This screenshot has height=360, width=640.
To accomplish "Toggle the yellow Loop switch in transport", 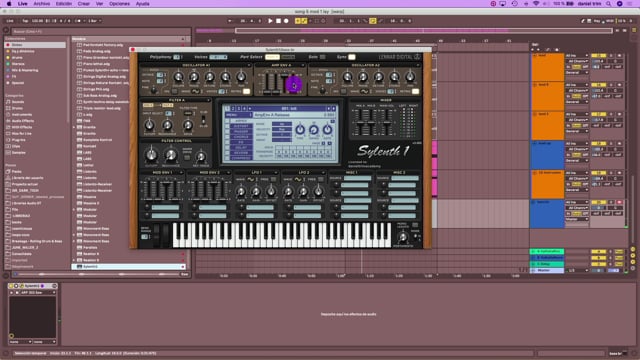I will coord(373,21).
